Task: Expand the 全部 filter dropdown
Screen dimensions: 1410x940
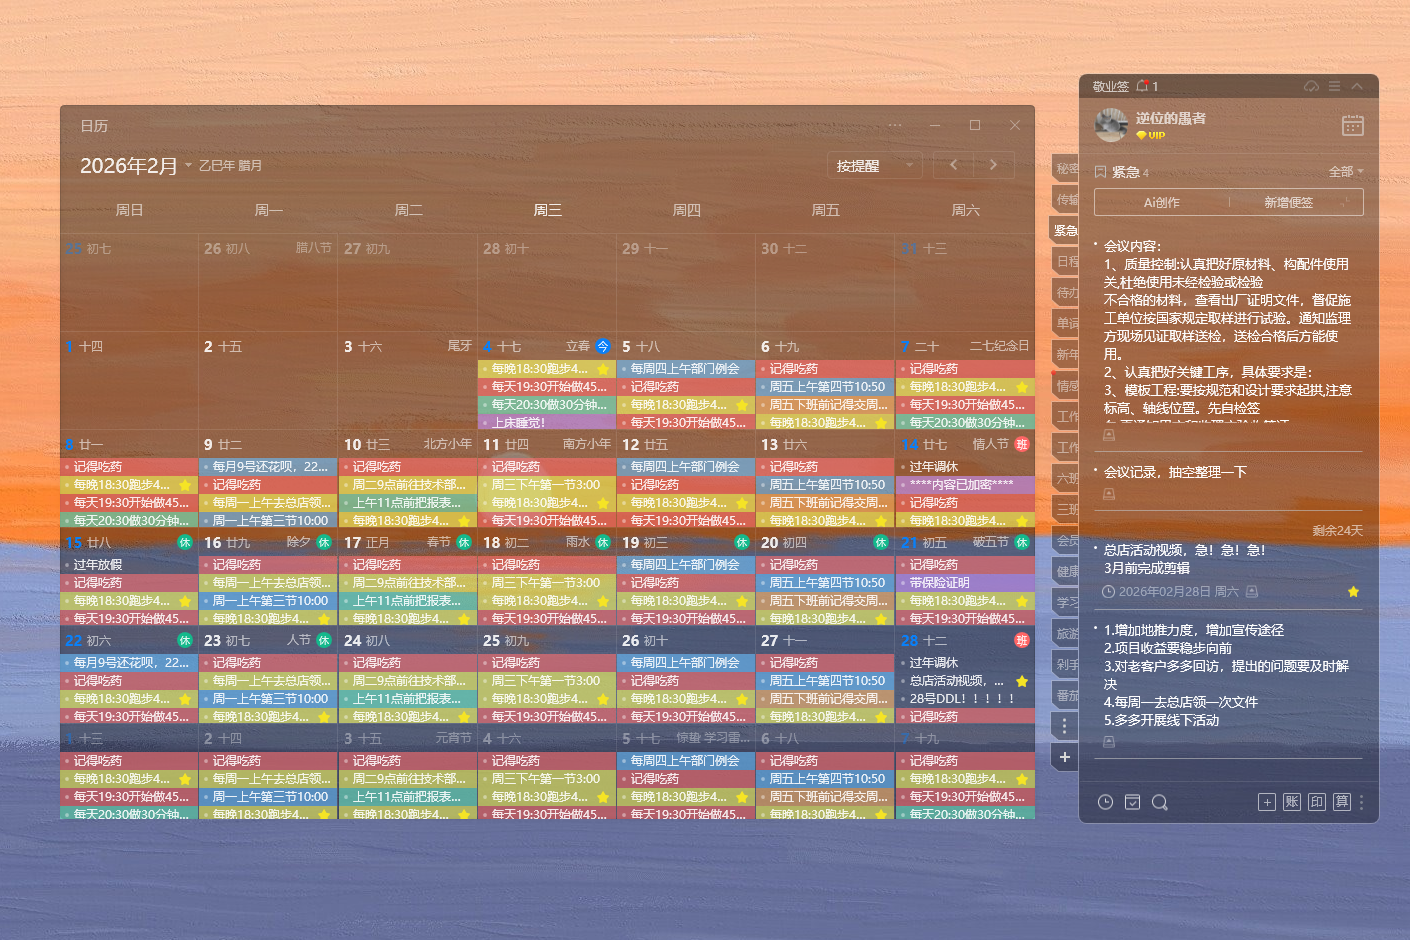Action: (x=1346, y=172)
